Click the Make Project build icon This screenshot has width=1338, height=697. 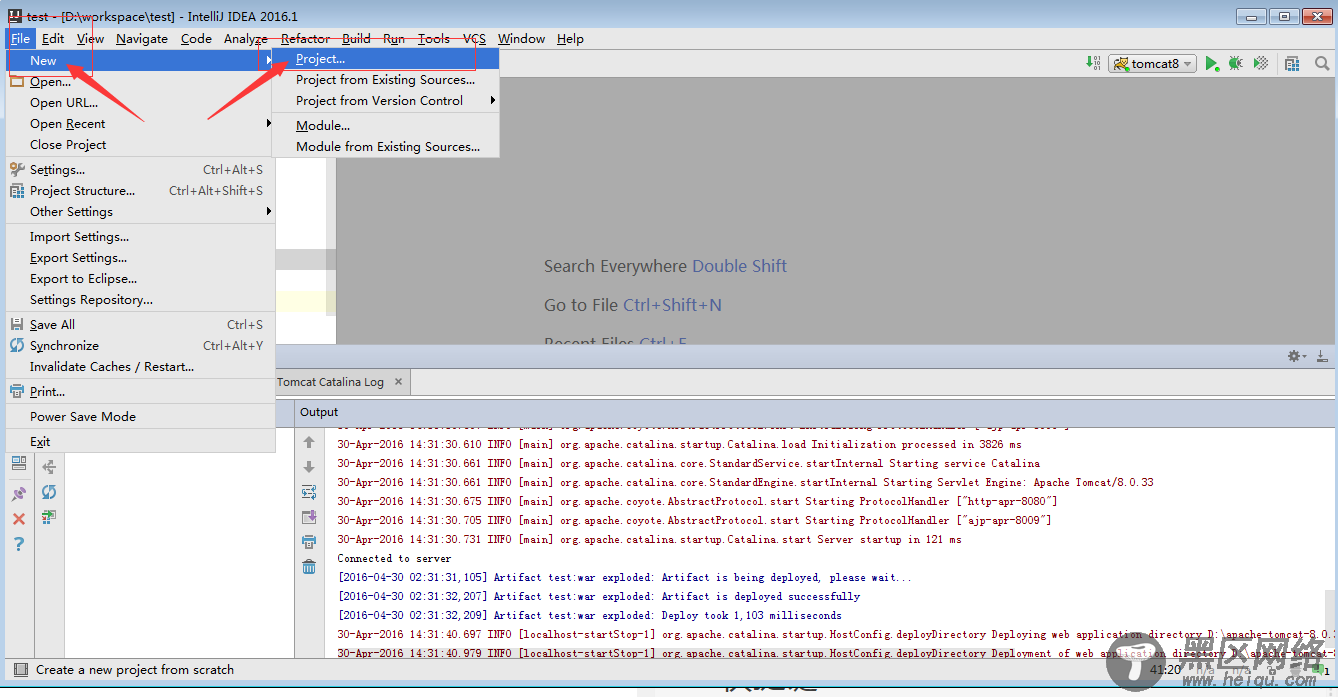(x=1093, y=63)
